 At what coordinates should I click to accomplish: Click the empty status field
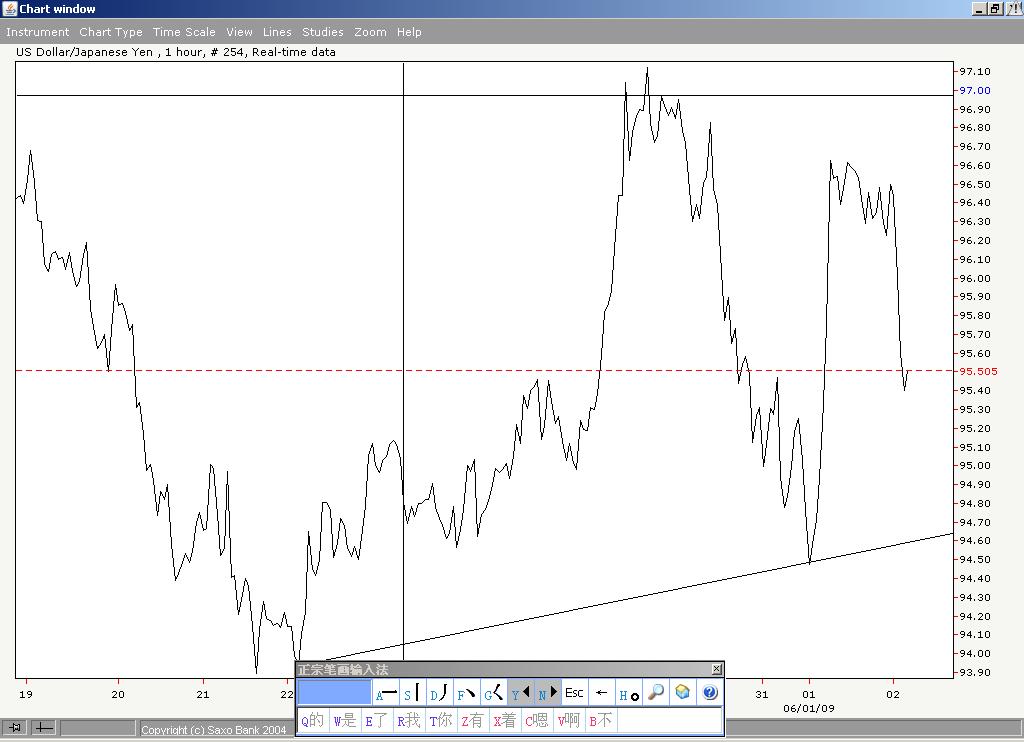tap(98, 728)
